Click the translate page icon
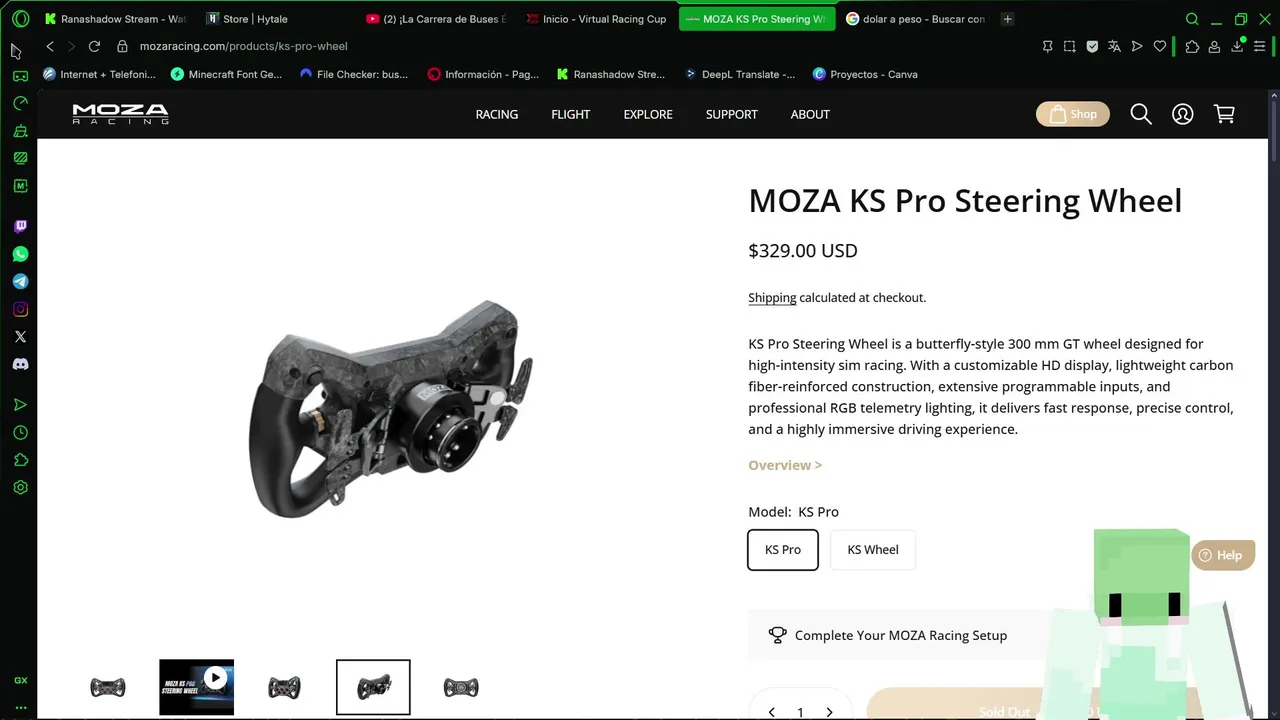The width and height of the screenshot is (1280, 720). pyautogui.click(x=1114, y=46)
